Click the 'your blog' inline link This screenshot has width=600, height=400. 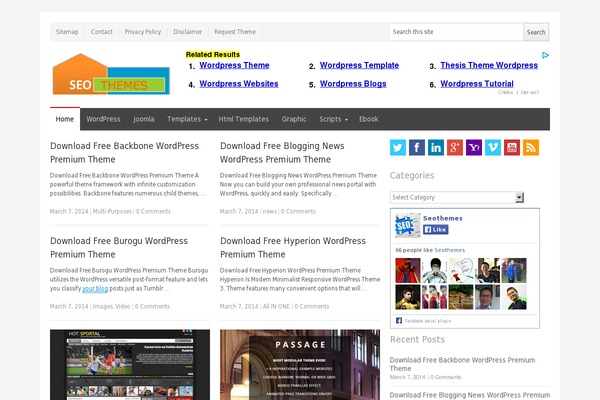pos(95,288)
